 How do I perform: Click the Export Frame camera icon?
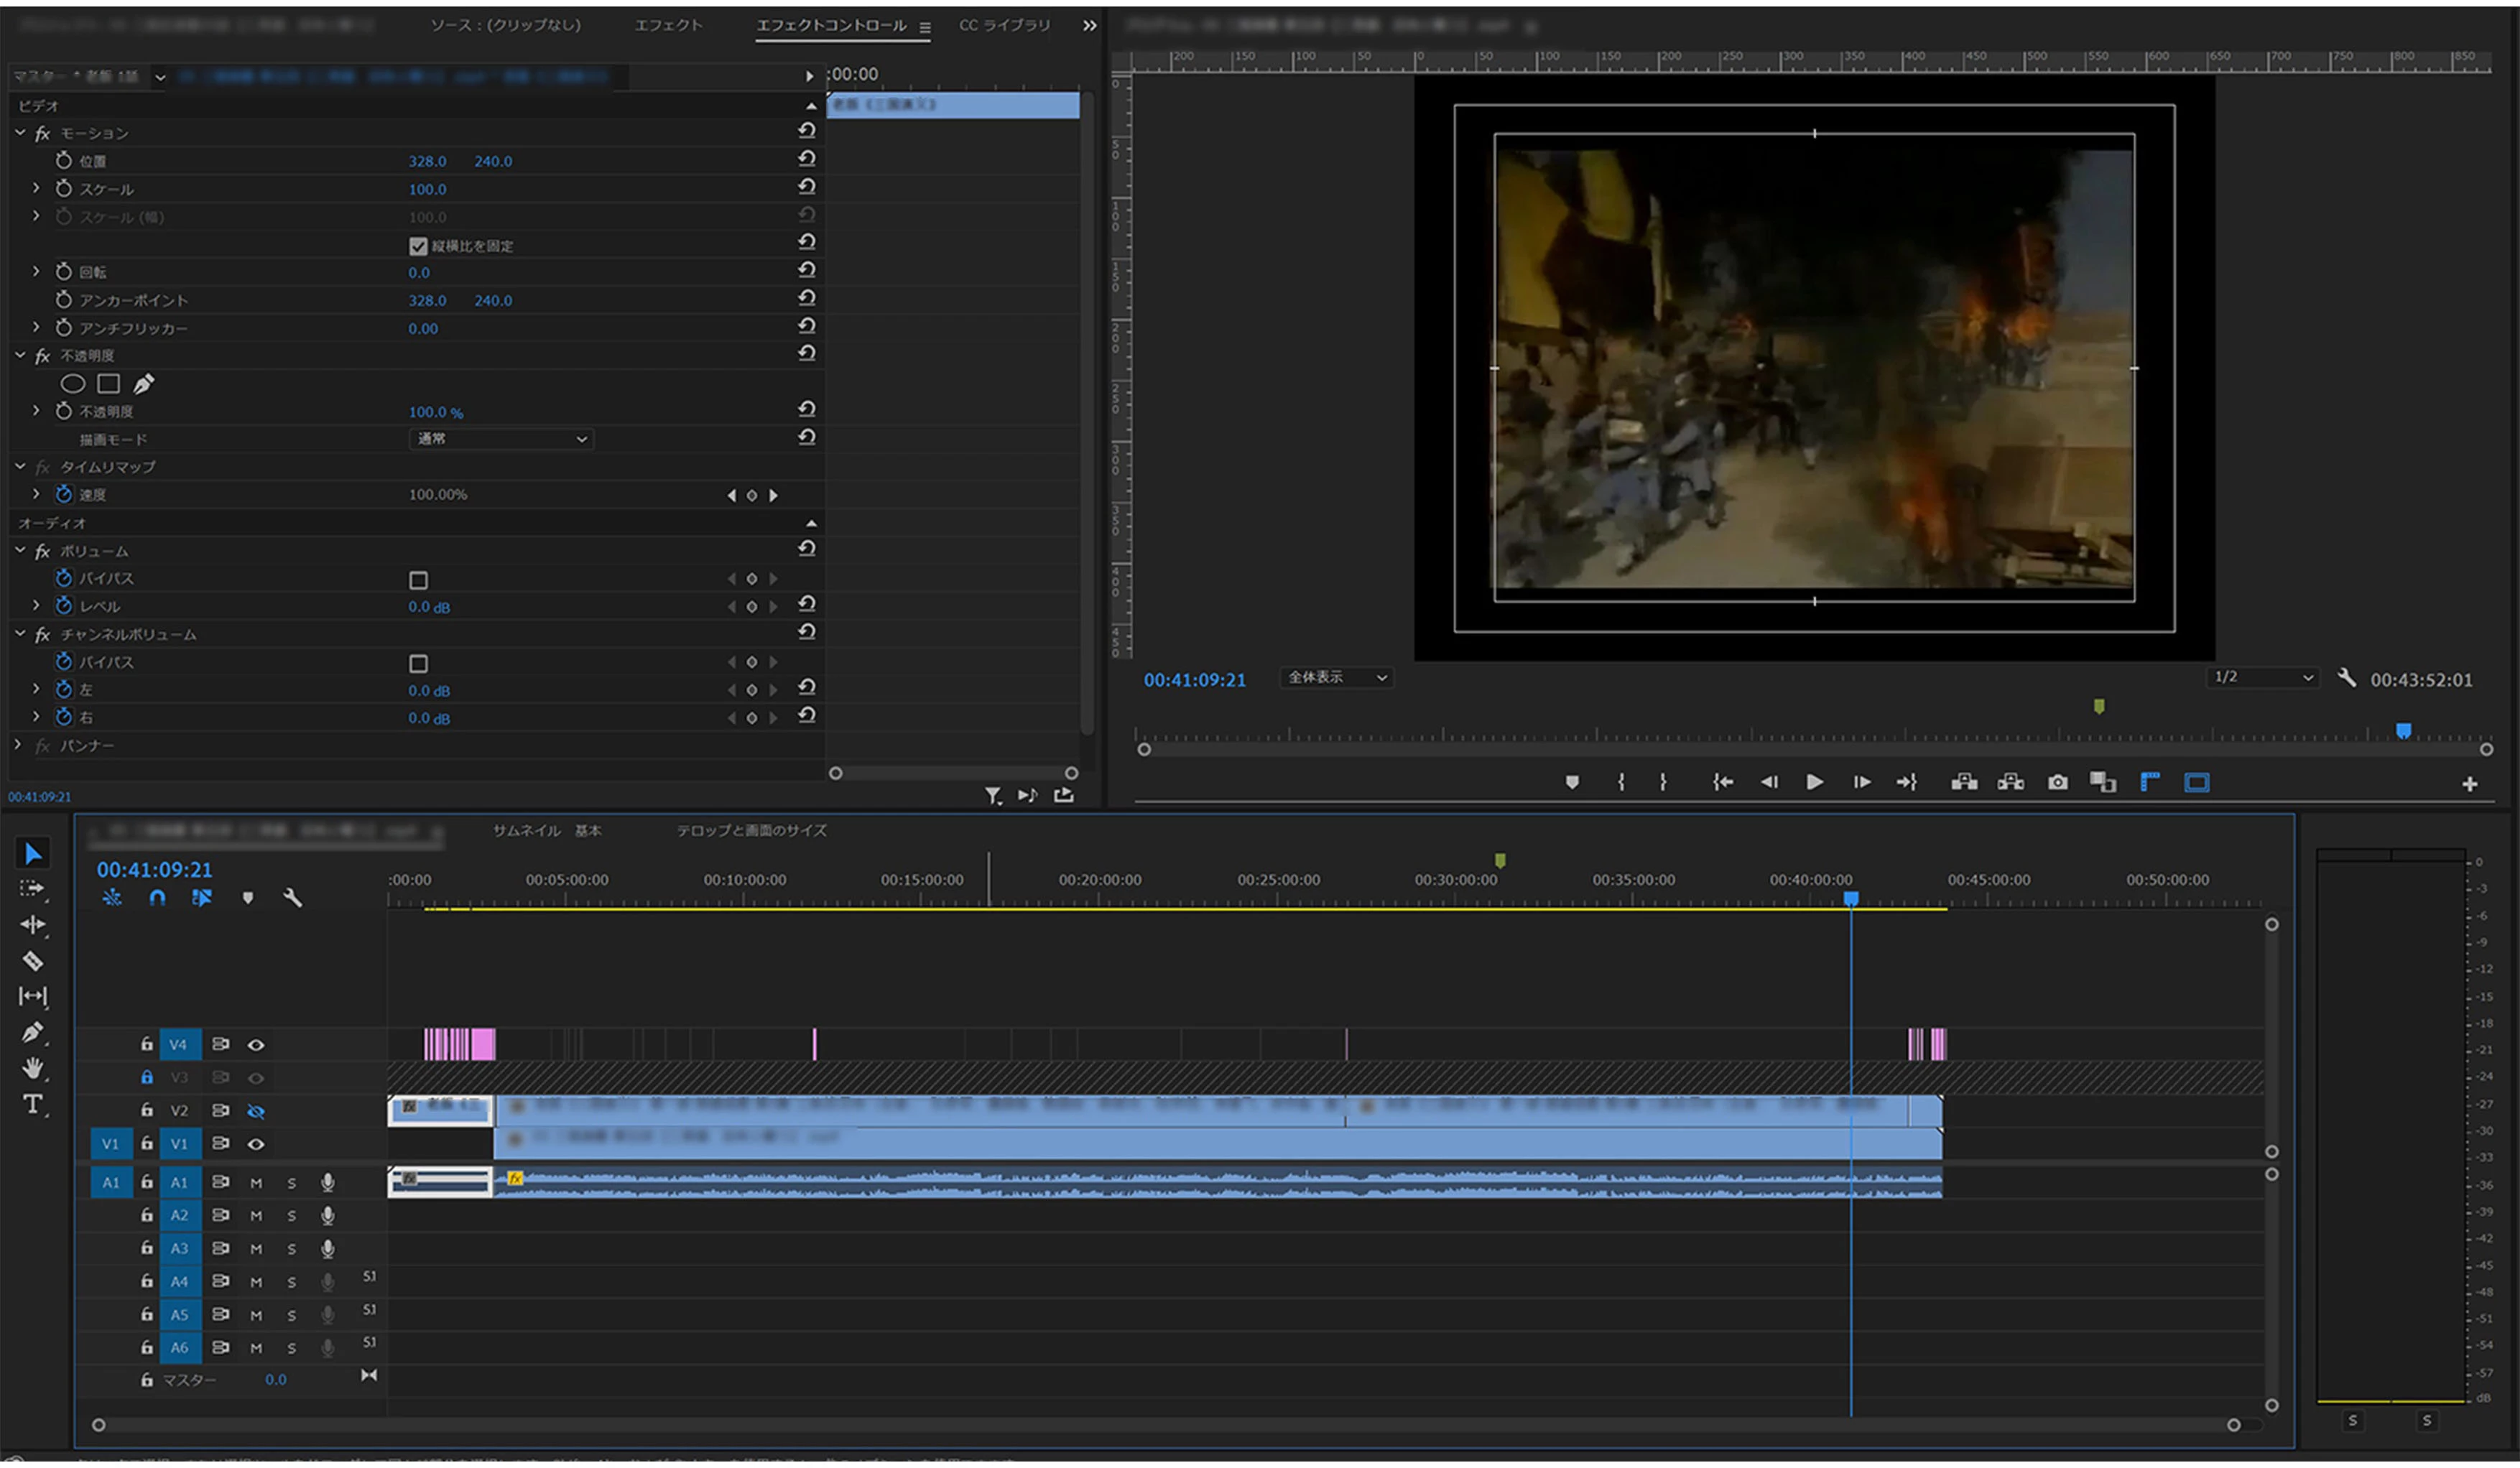click(2057, 782)
